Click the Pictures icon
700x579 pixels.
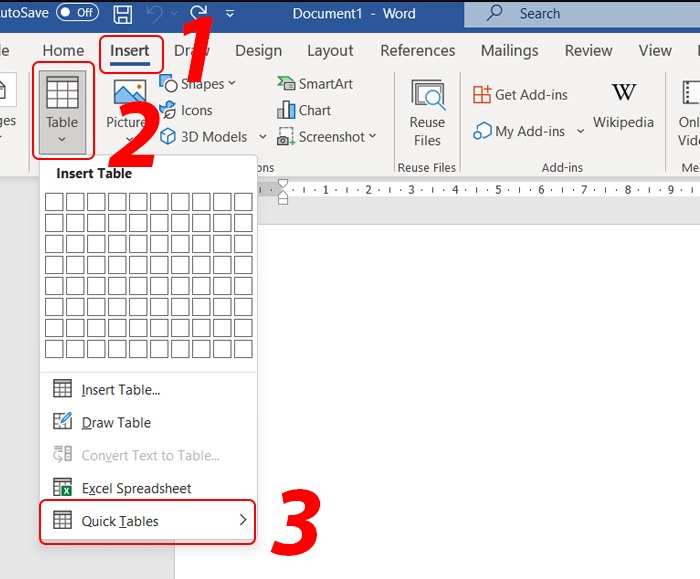pos(129,92)
